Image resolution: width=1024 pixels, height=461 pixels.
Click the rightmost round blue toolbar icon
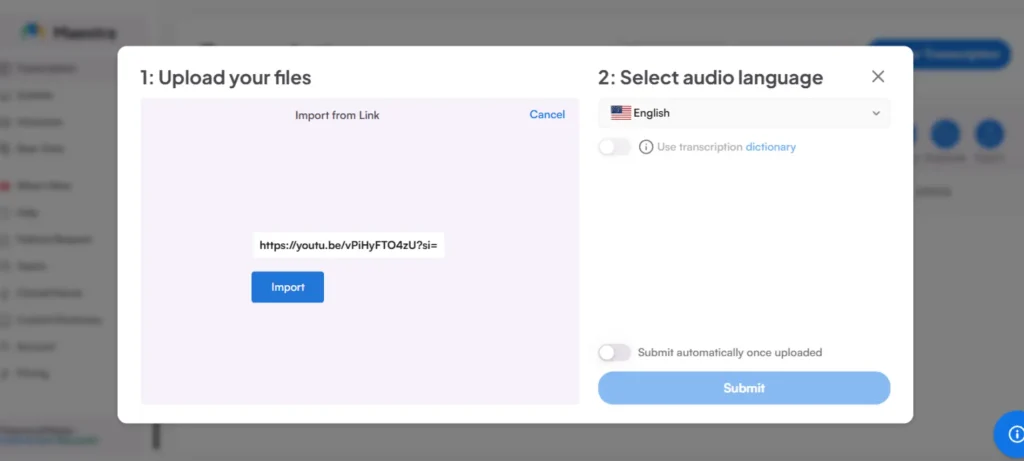[989, 135]
